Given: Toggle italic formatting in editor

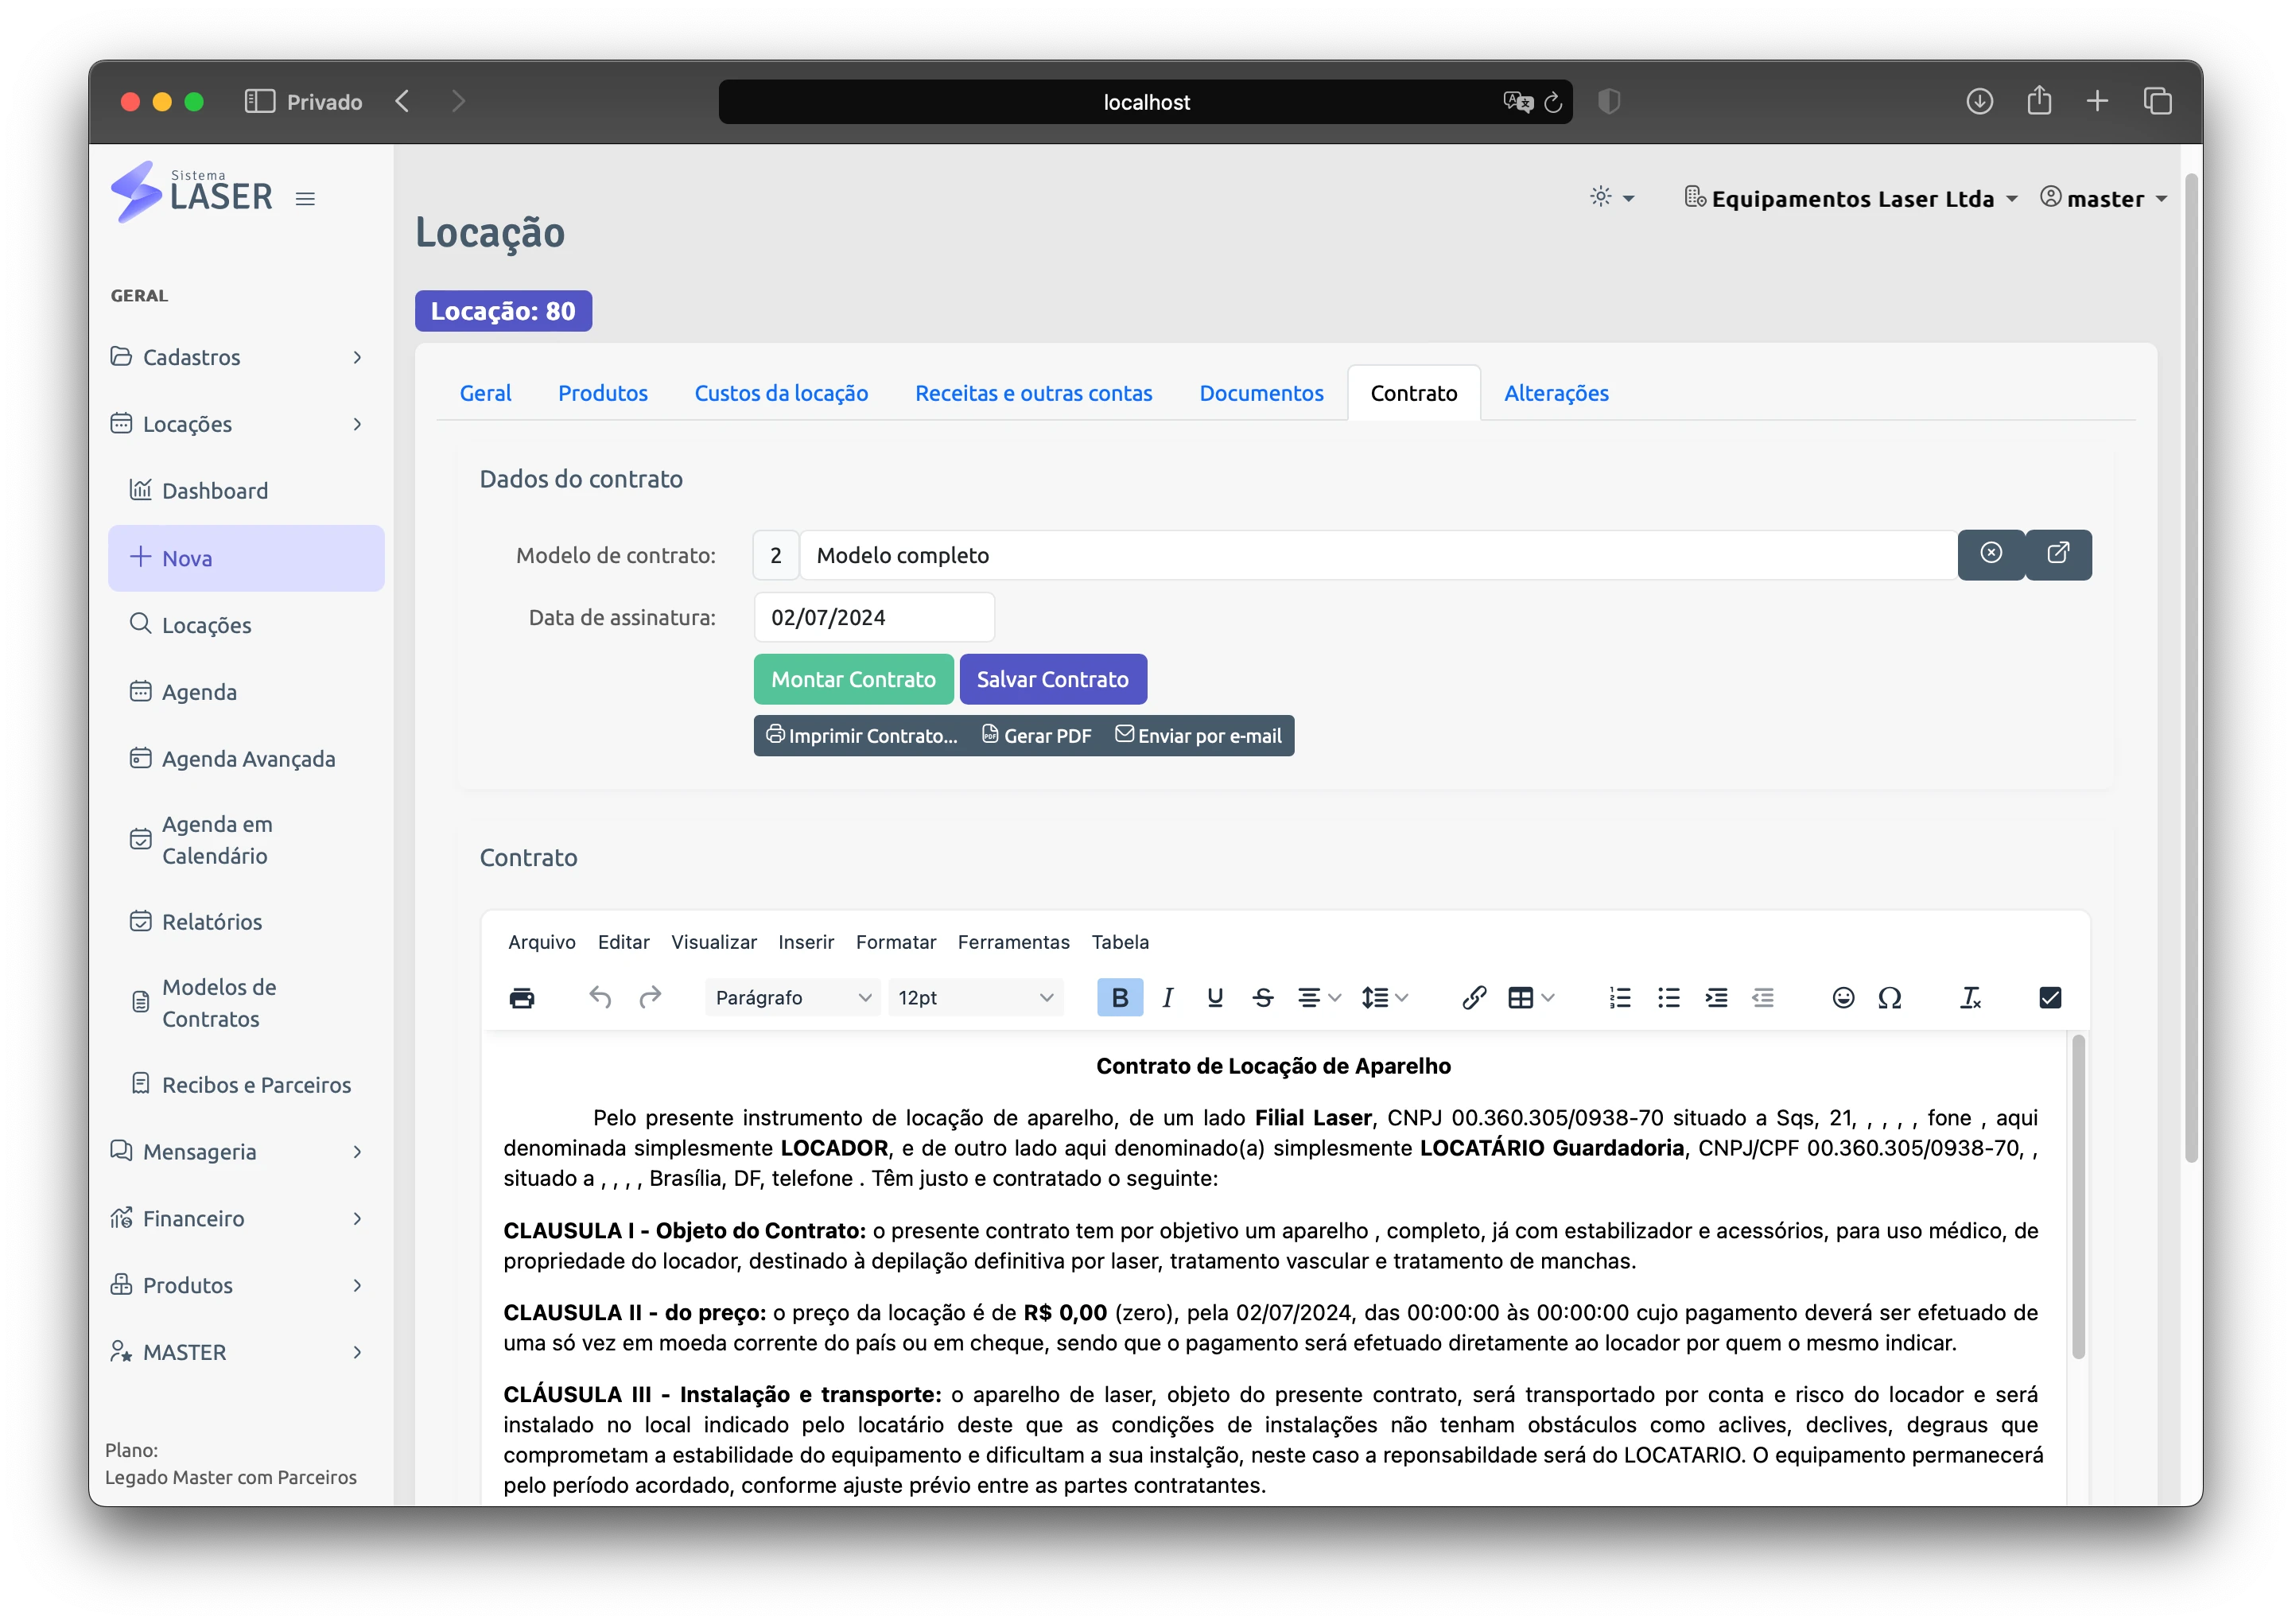Looking at the screenshot, I should coord(1167,997).
